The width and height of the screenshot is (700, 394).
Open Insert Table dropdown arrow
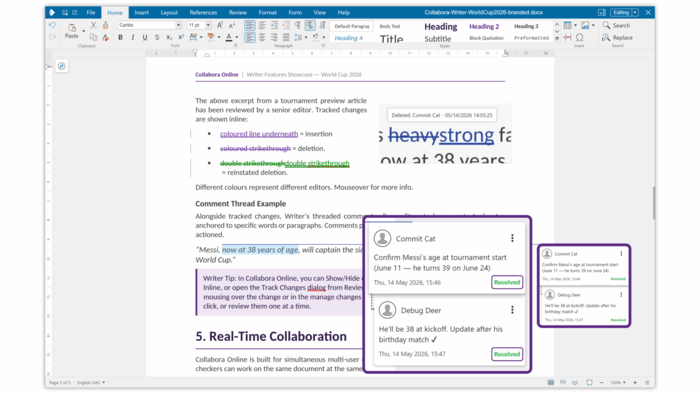[x=575, y=25]
